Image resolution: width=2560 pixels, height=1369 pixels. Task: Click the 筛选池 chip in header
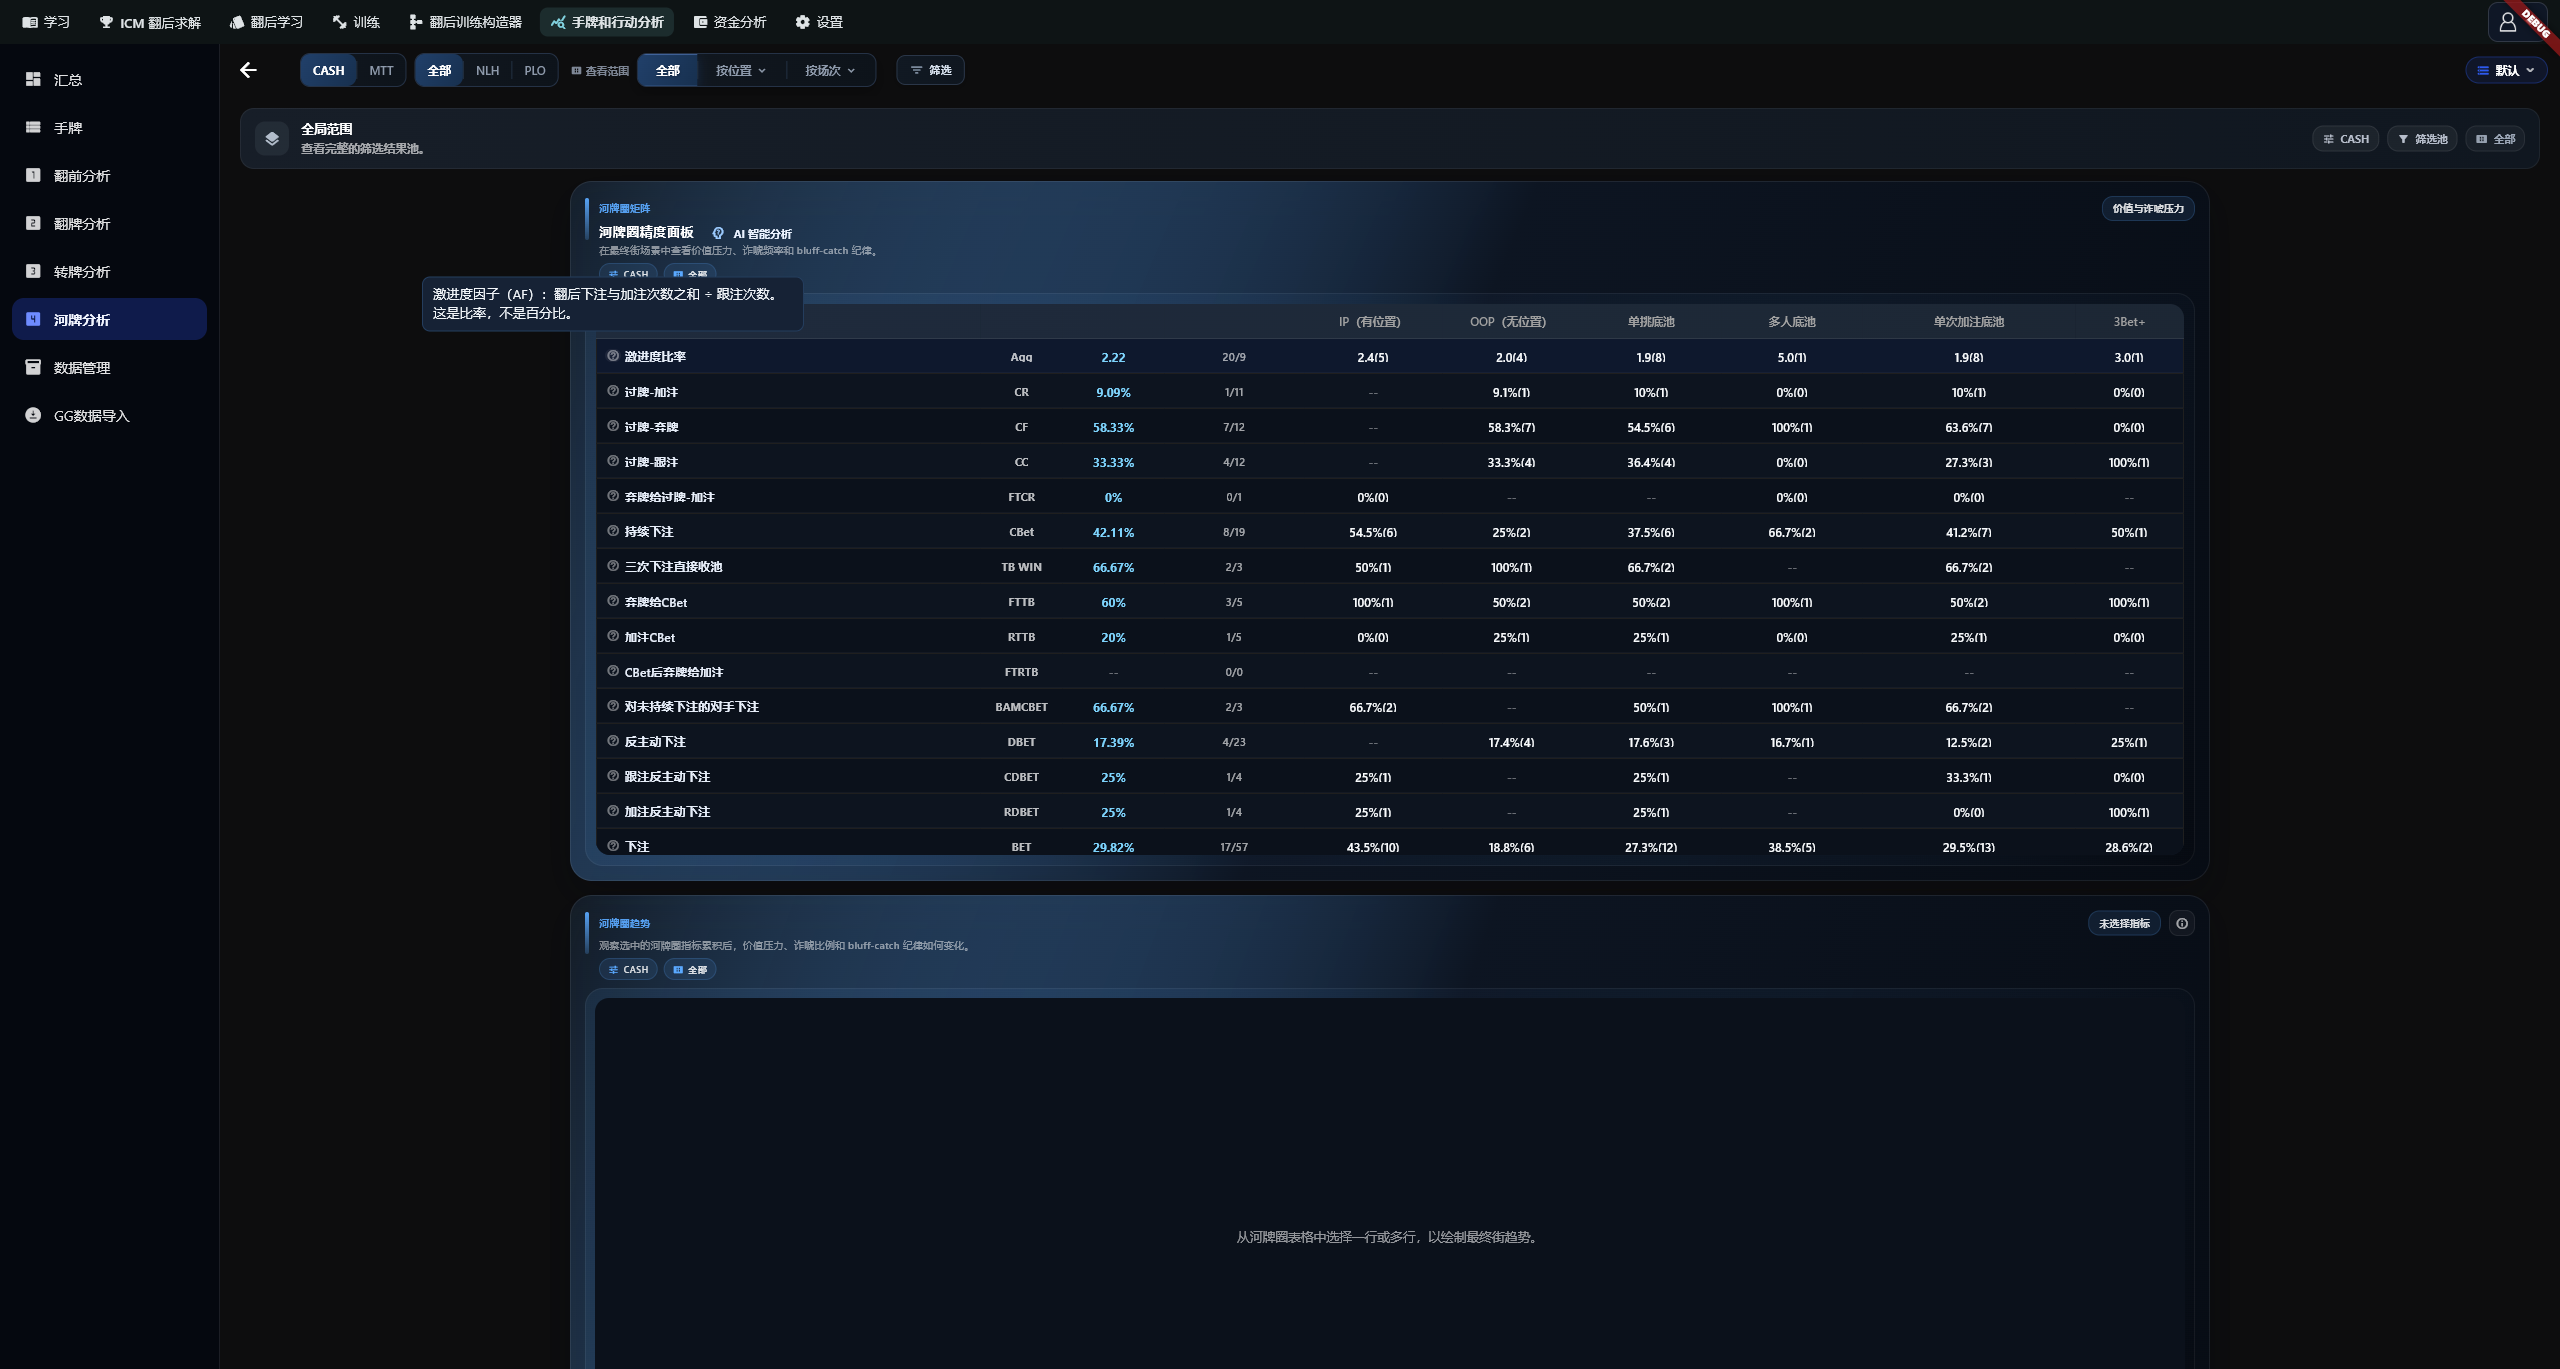coord(2422,139)
